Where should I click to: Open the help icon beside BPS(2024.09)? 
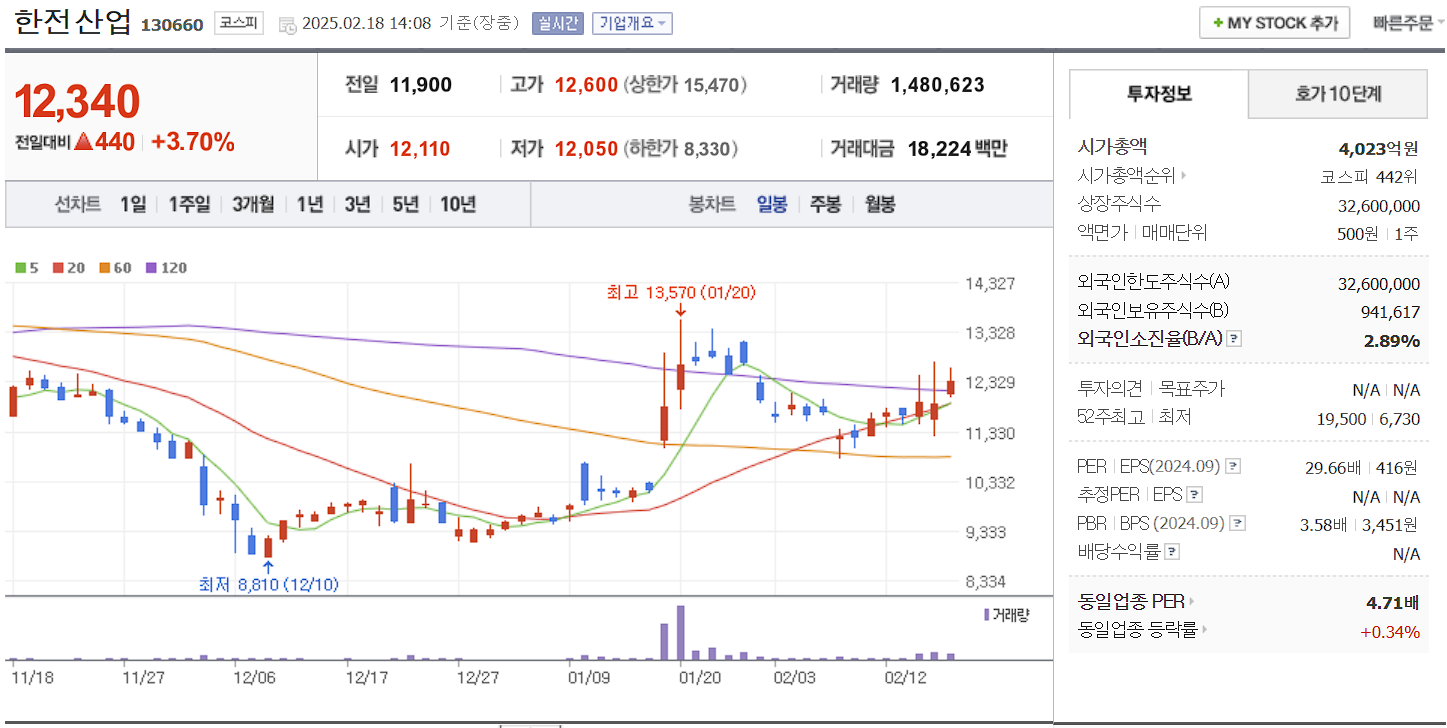[1236, 522]
